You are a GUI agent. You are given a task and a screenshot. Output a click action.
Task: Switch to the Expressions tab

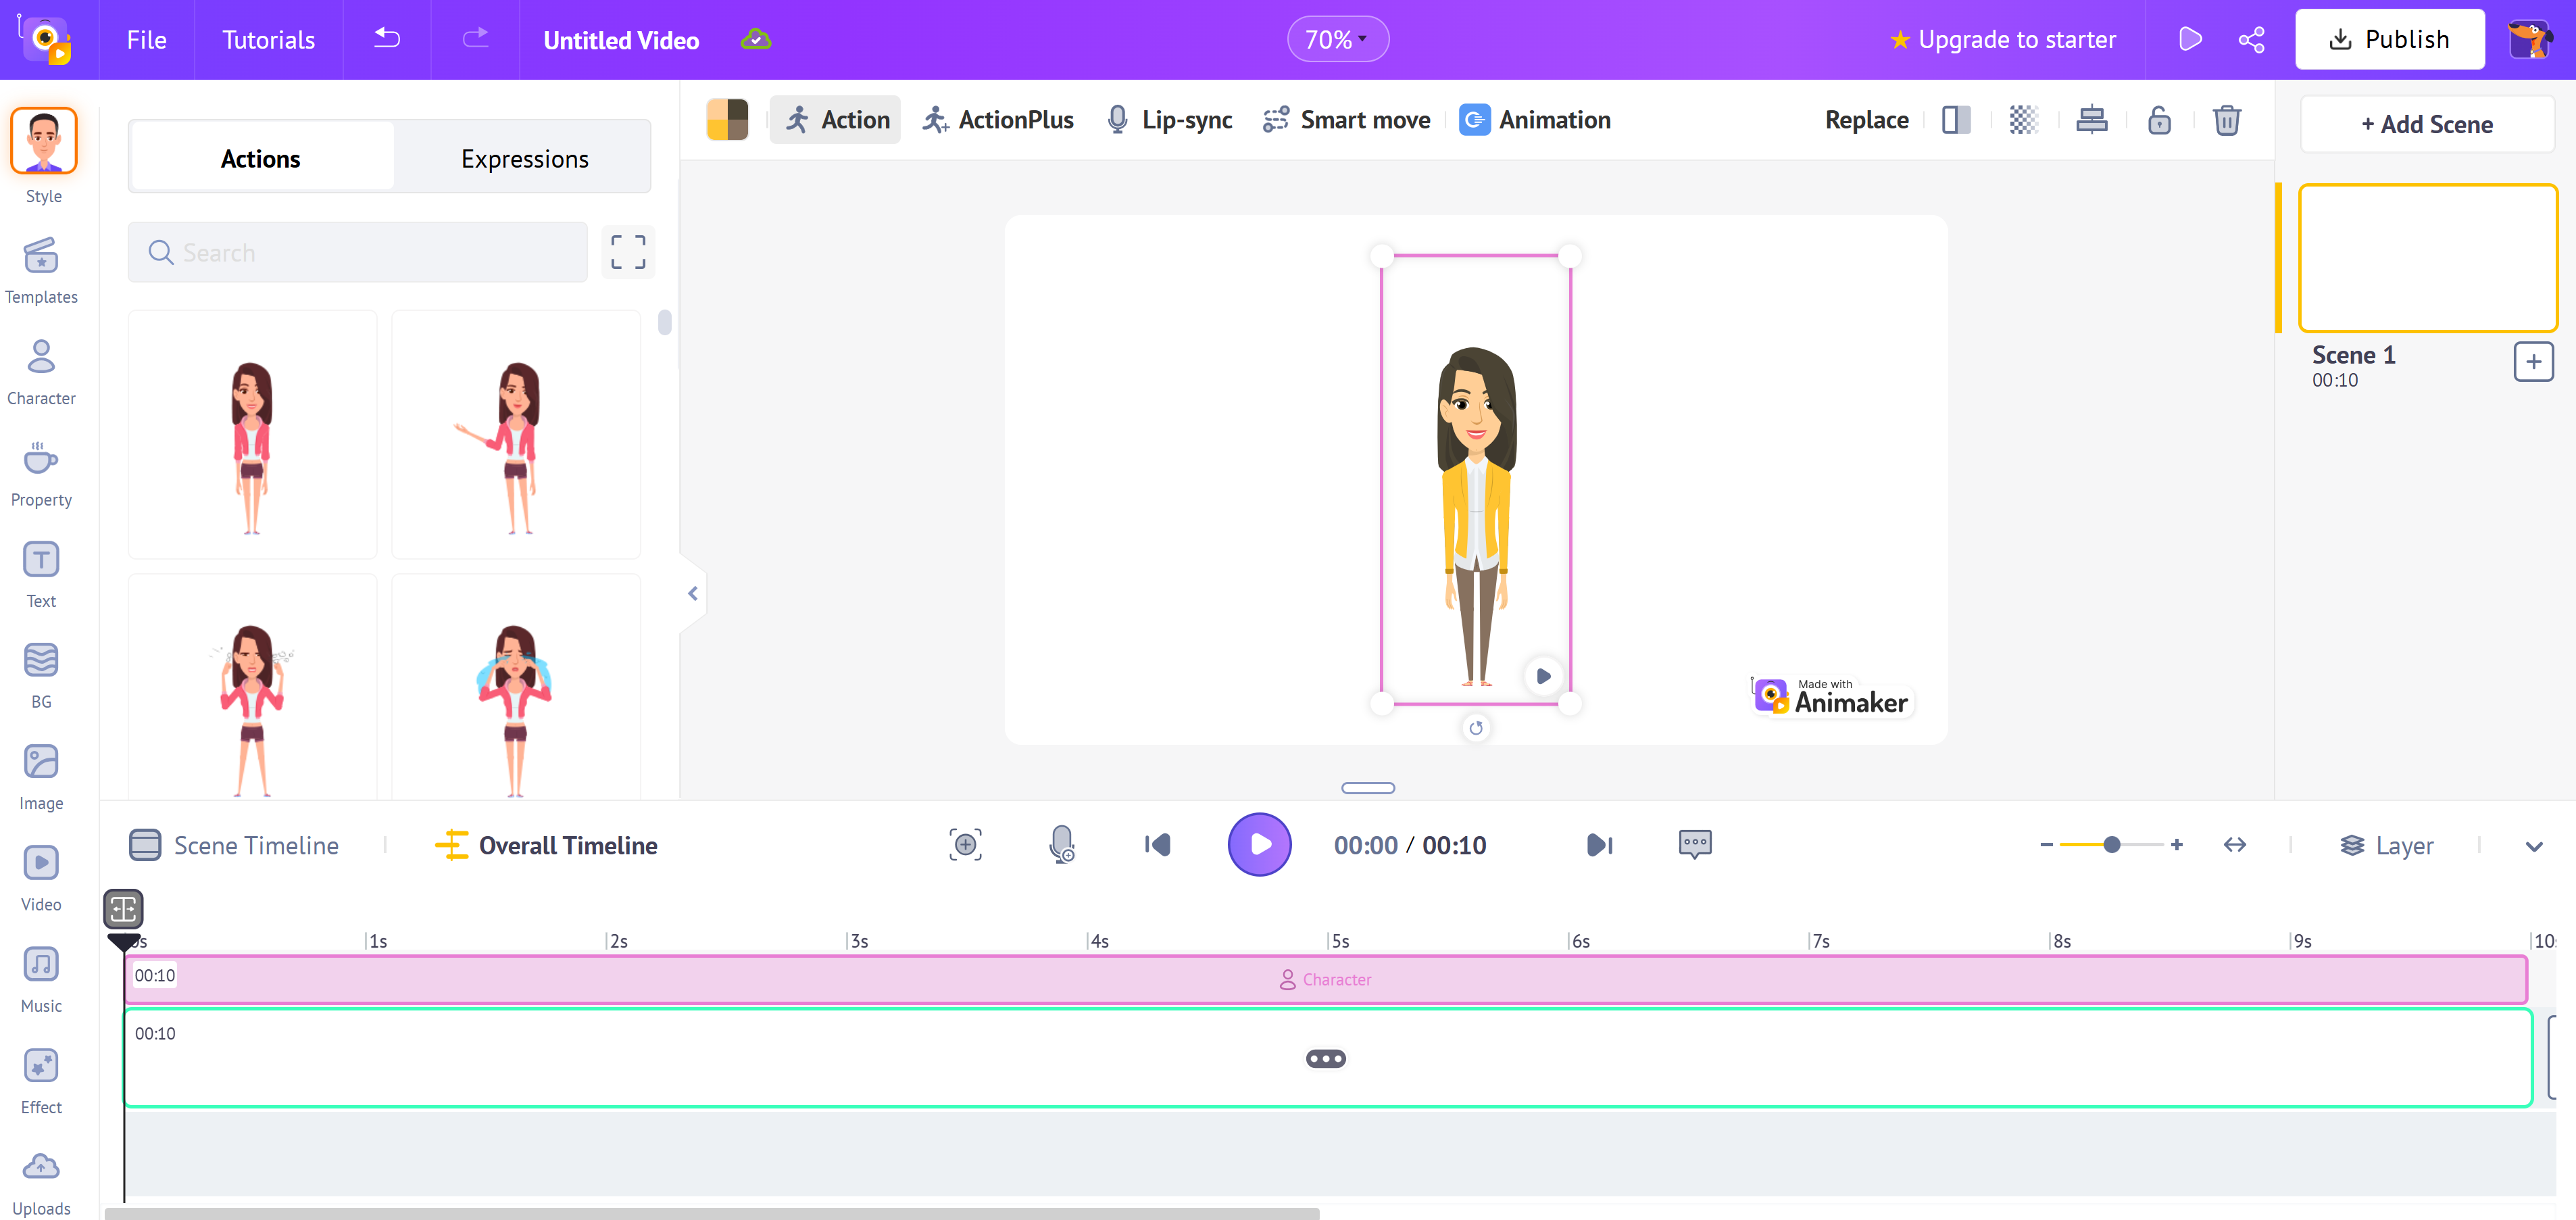[523, 159]
